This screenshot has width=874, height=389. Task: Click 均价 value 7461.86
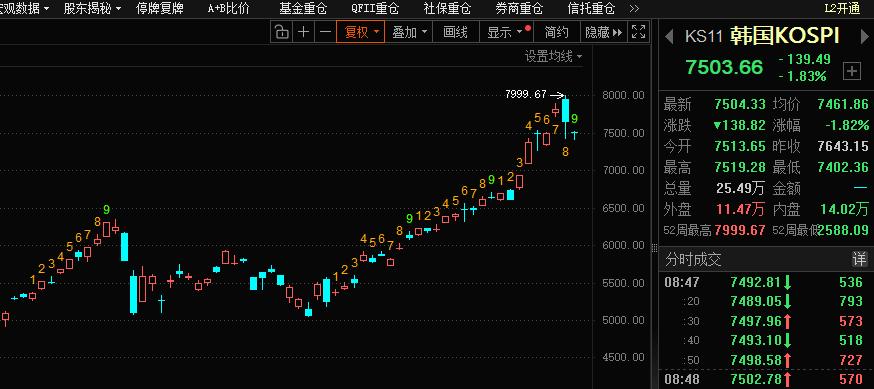pyautogui.click(x=843, y=104)
